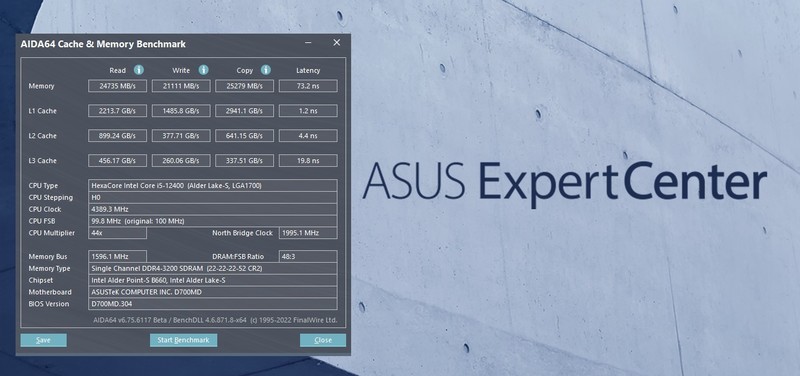Select the Memory Write value field
The width and height of the screenshot is (800, 376).
[x=181, y=86]
